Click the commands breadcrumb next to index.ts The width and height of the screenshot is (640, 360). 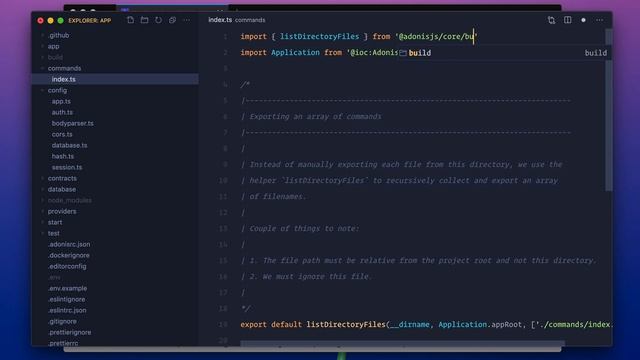(x=250, y=20)
